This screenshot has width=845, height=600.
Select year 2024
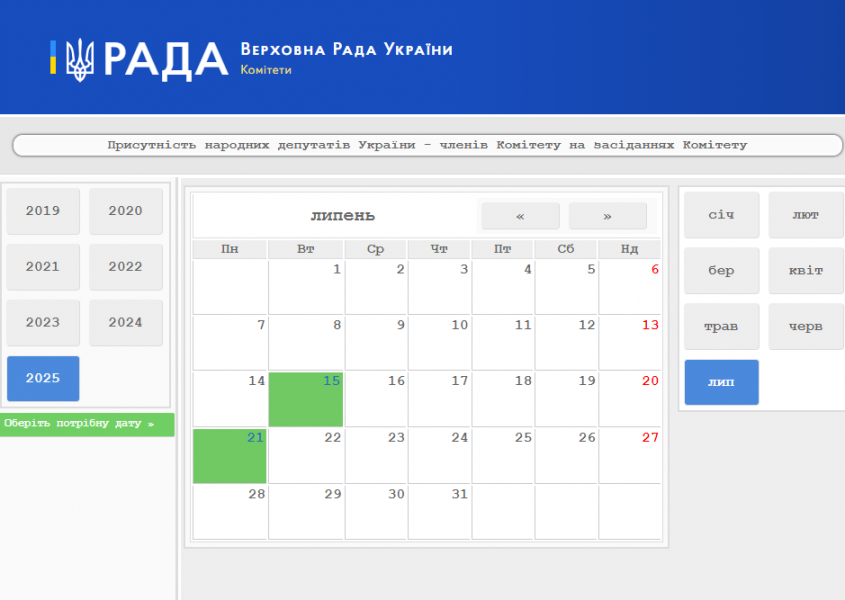point(126,322)
